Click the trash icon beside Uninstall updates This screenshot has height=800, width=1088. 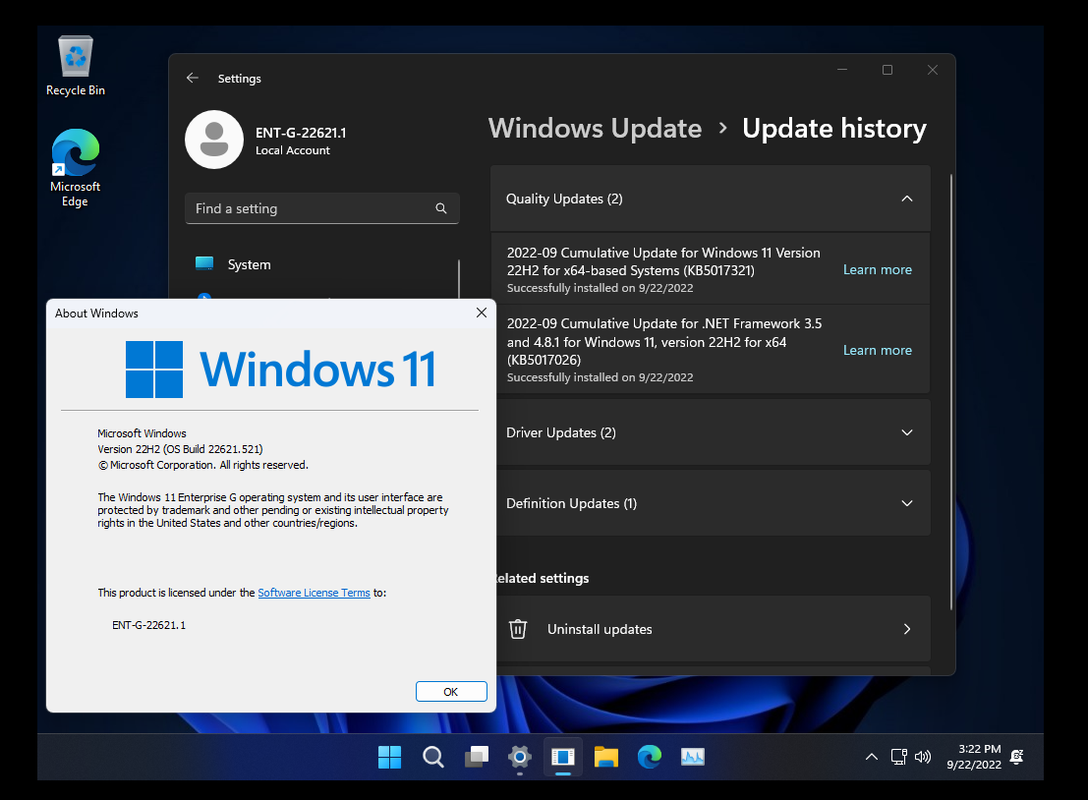(x=518, y=629)
